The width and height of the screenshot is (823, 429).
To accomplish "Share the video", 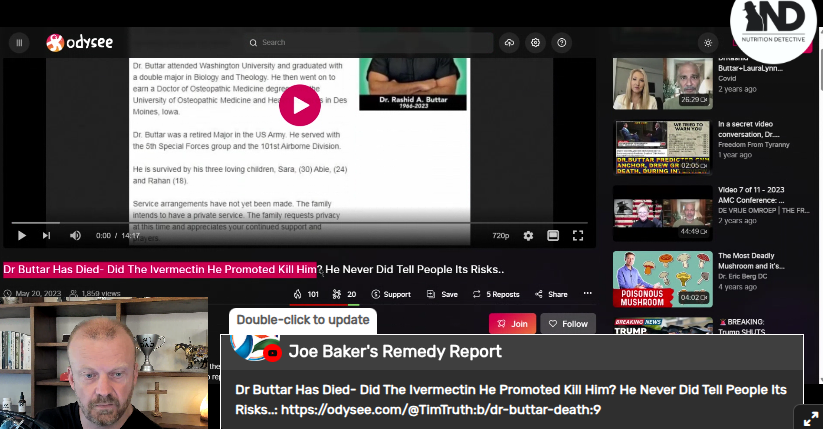I will (551, 294).
